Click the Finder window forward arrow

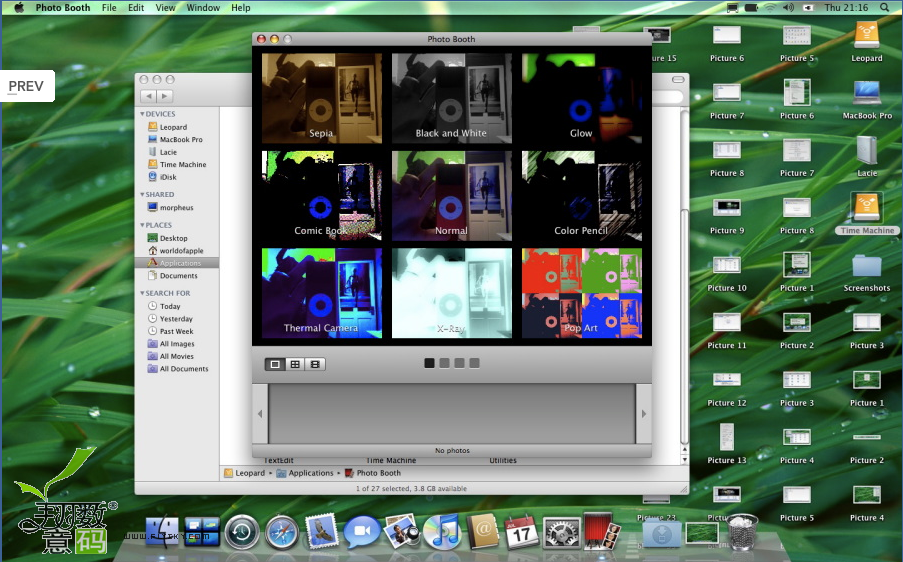pos(165,96)
